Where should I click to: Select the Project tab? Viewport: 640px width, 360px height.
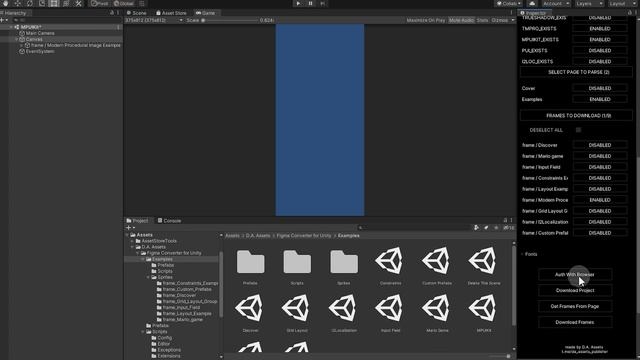pos(138,220)
